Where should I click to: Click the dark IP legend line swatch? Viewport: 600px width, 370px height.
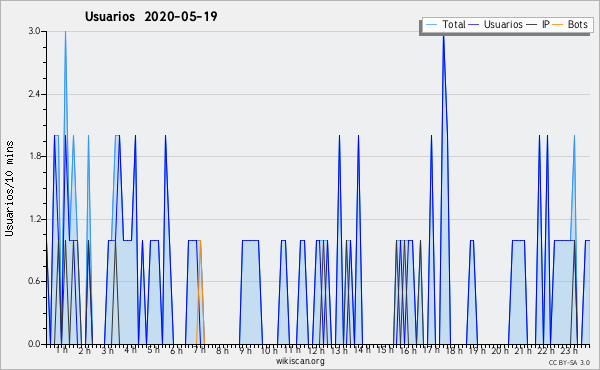pyautogui.click(x=532, y=24)
